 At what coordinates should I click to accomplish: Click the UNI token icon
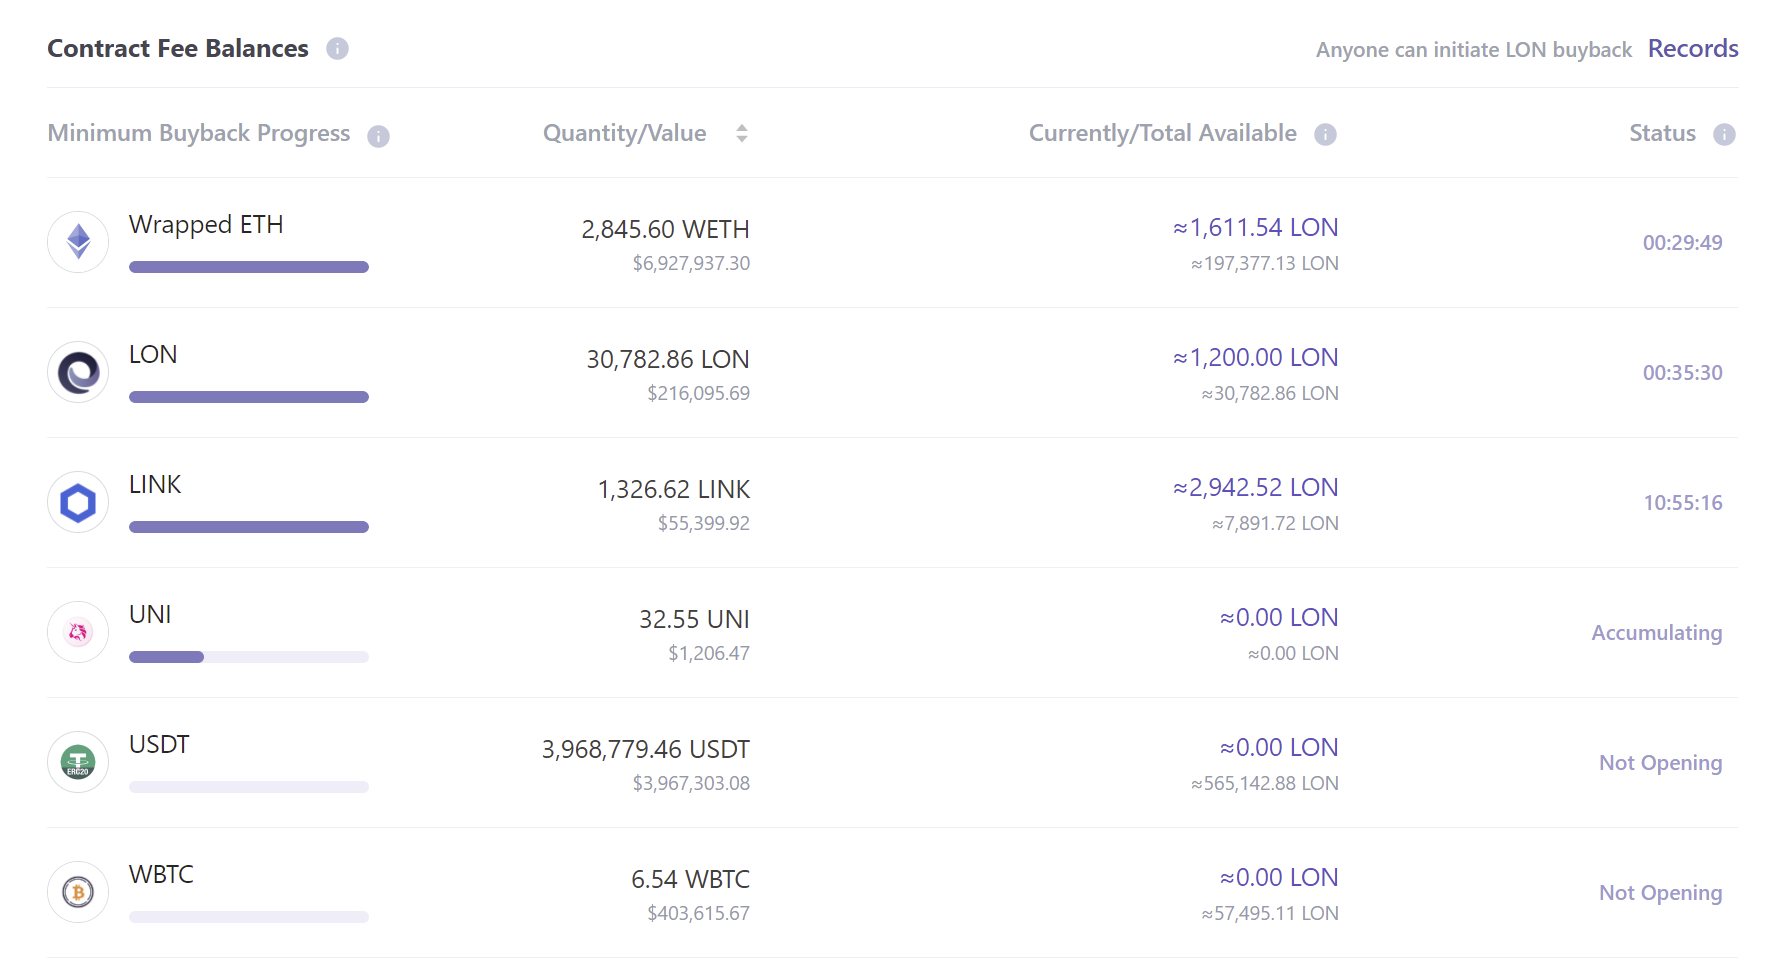[x=78, y=632]
